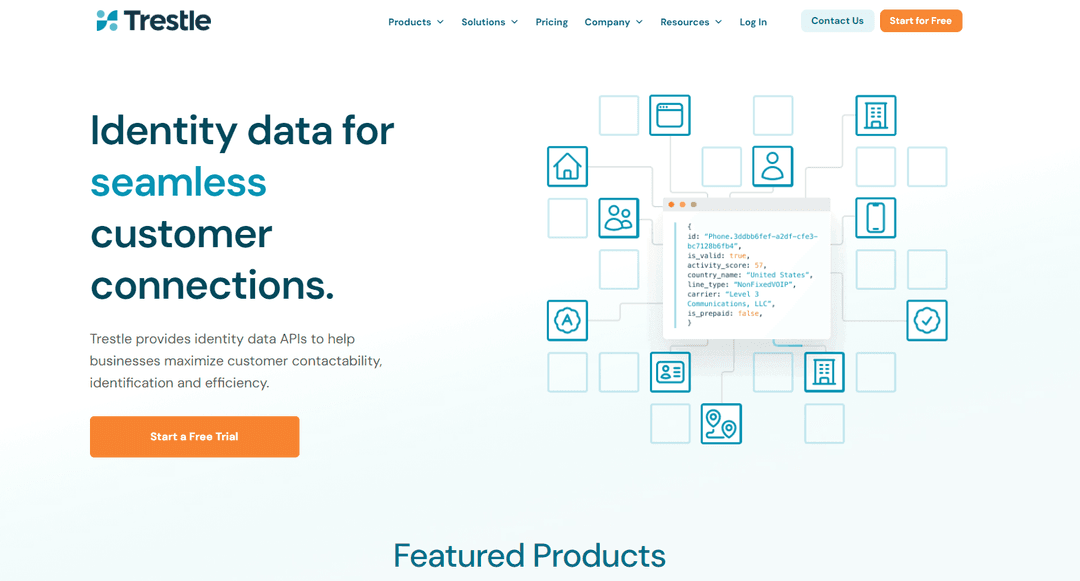Click the Trestle logo in header
1080x581 pixels.
154,21
